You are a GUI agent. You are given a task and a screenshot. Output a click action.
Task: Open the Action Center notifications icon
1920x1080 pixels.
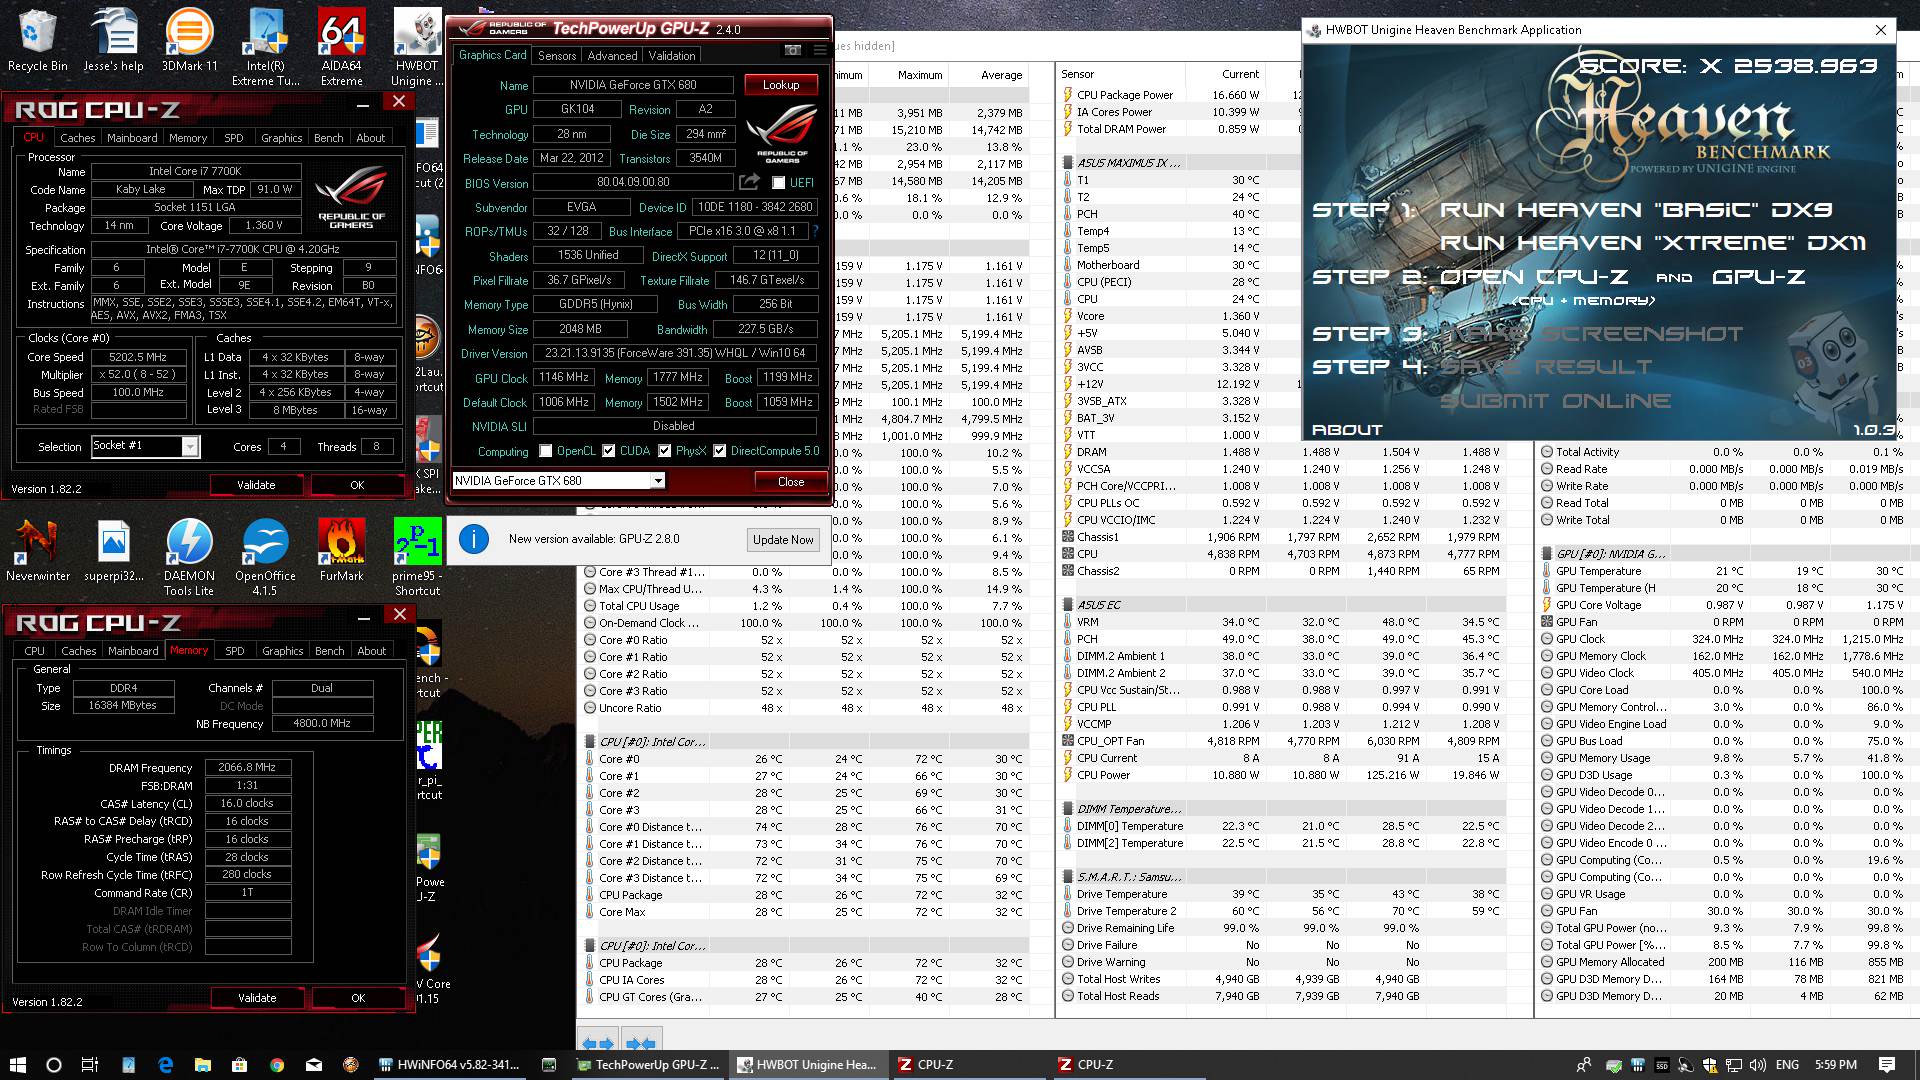tap(1887, 1065)
